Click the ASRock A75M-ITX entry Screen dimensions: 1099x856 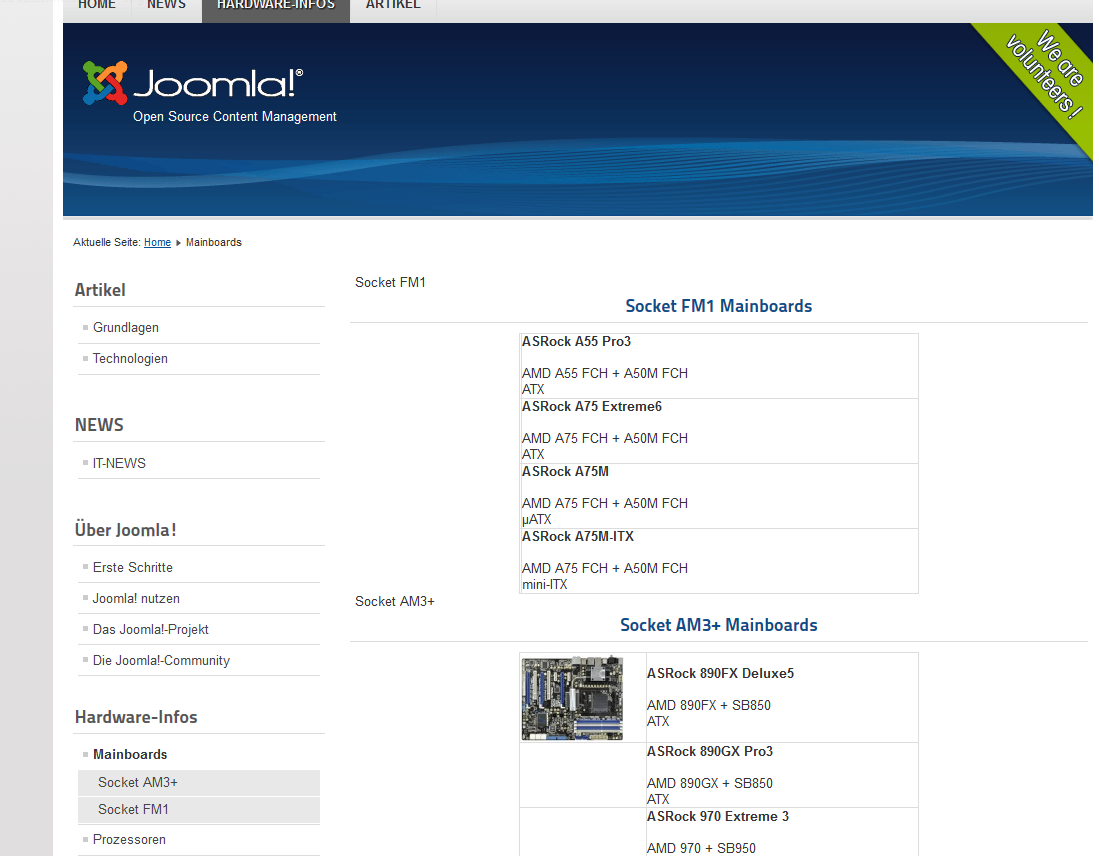tap(578, 536)
